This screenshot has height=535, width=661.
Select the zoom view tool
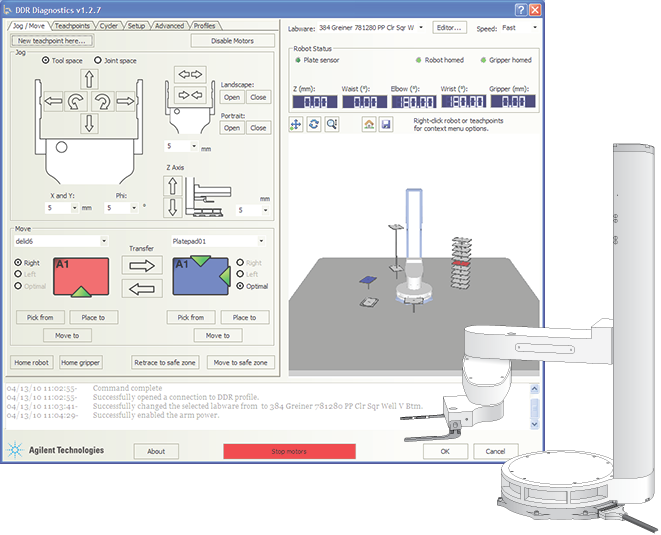coord(332,124)
